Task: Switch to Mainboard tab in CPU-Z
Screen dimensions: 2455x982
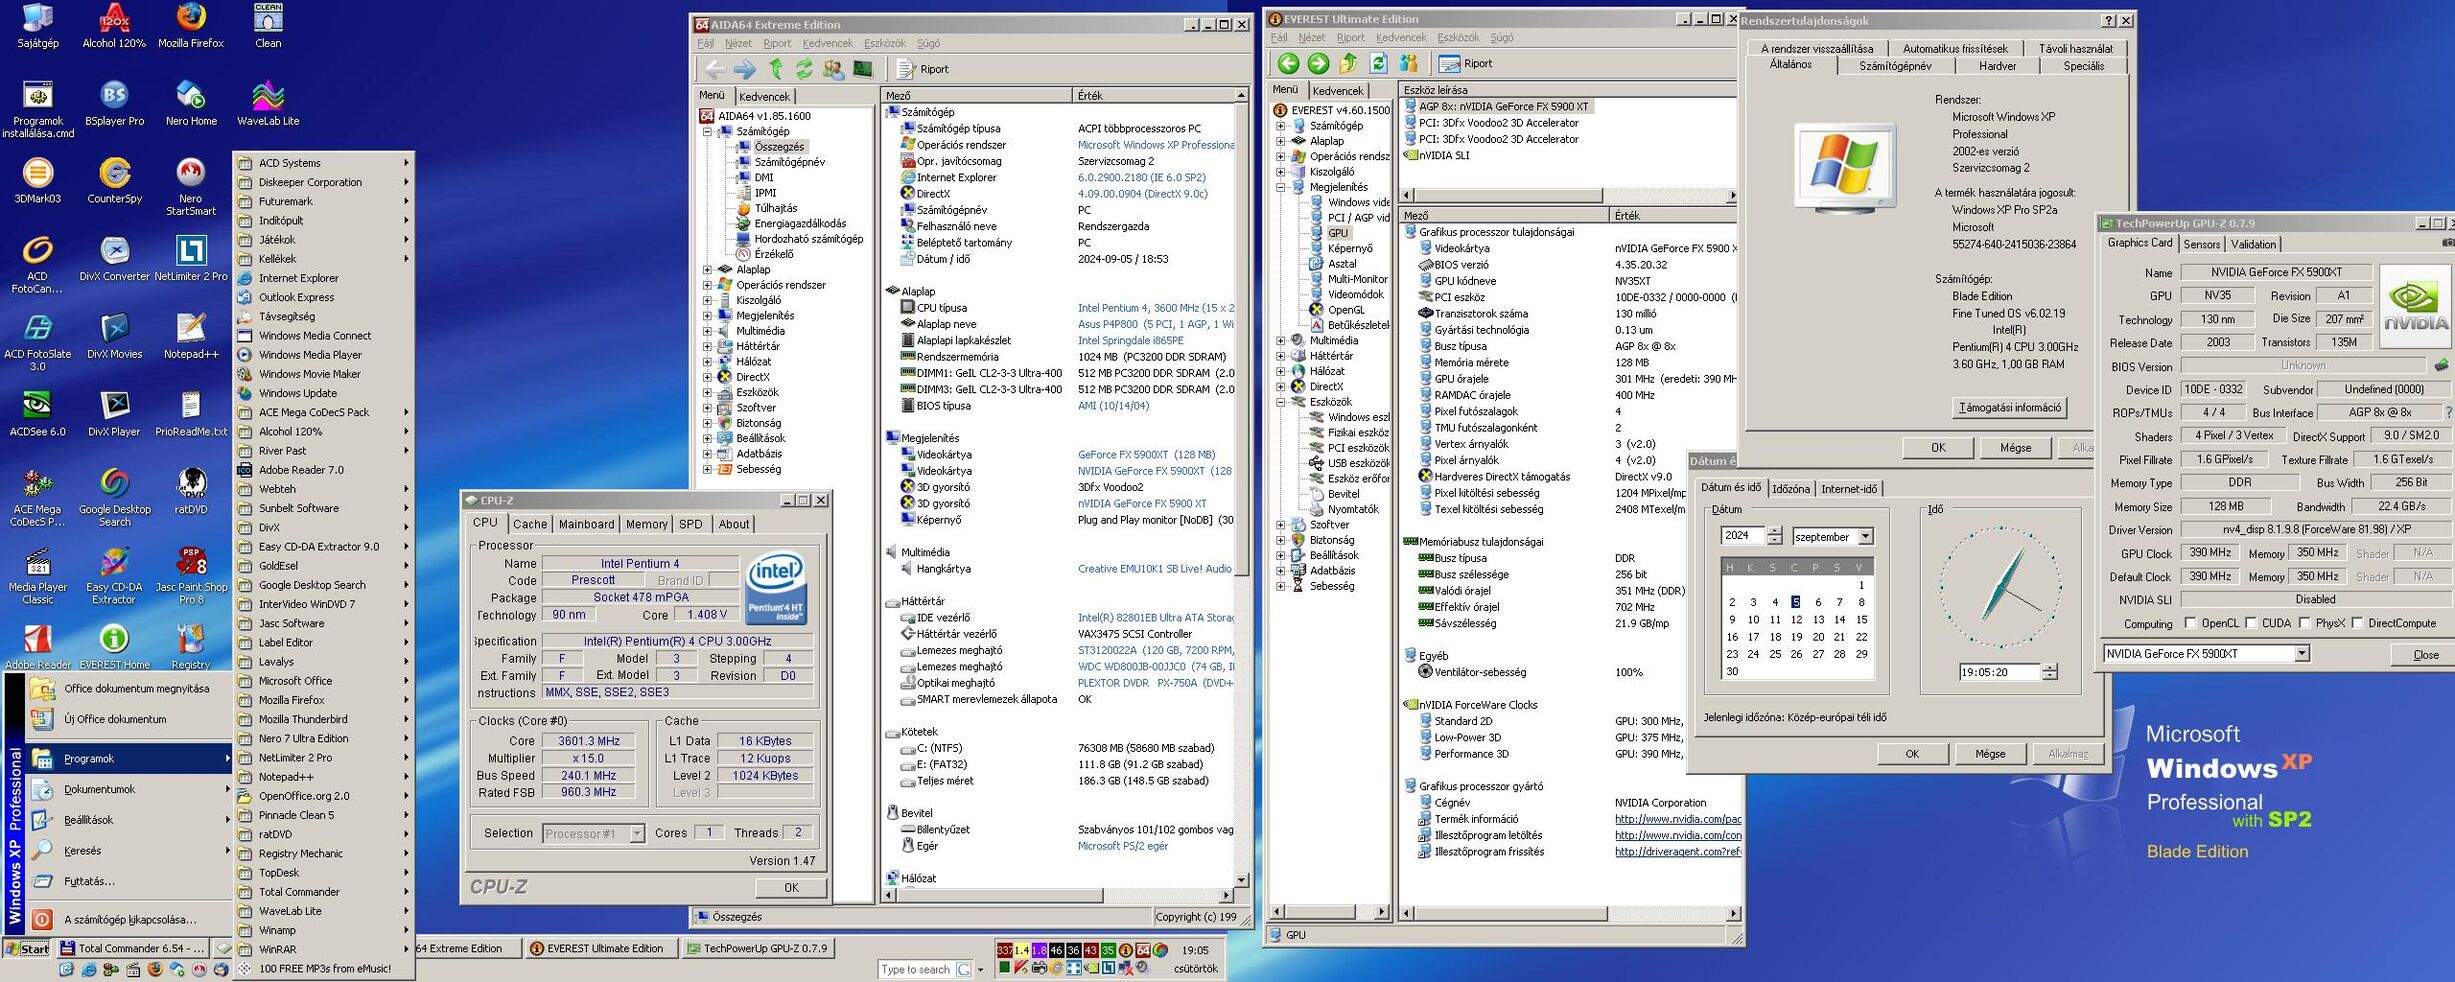Action: [586, 524]
